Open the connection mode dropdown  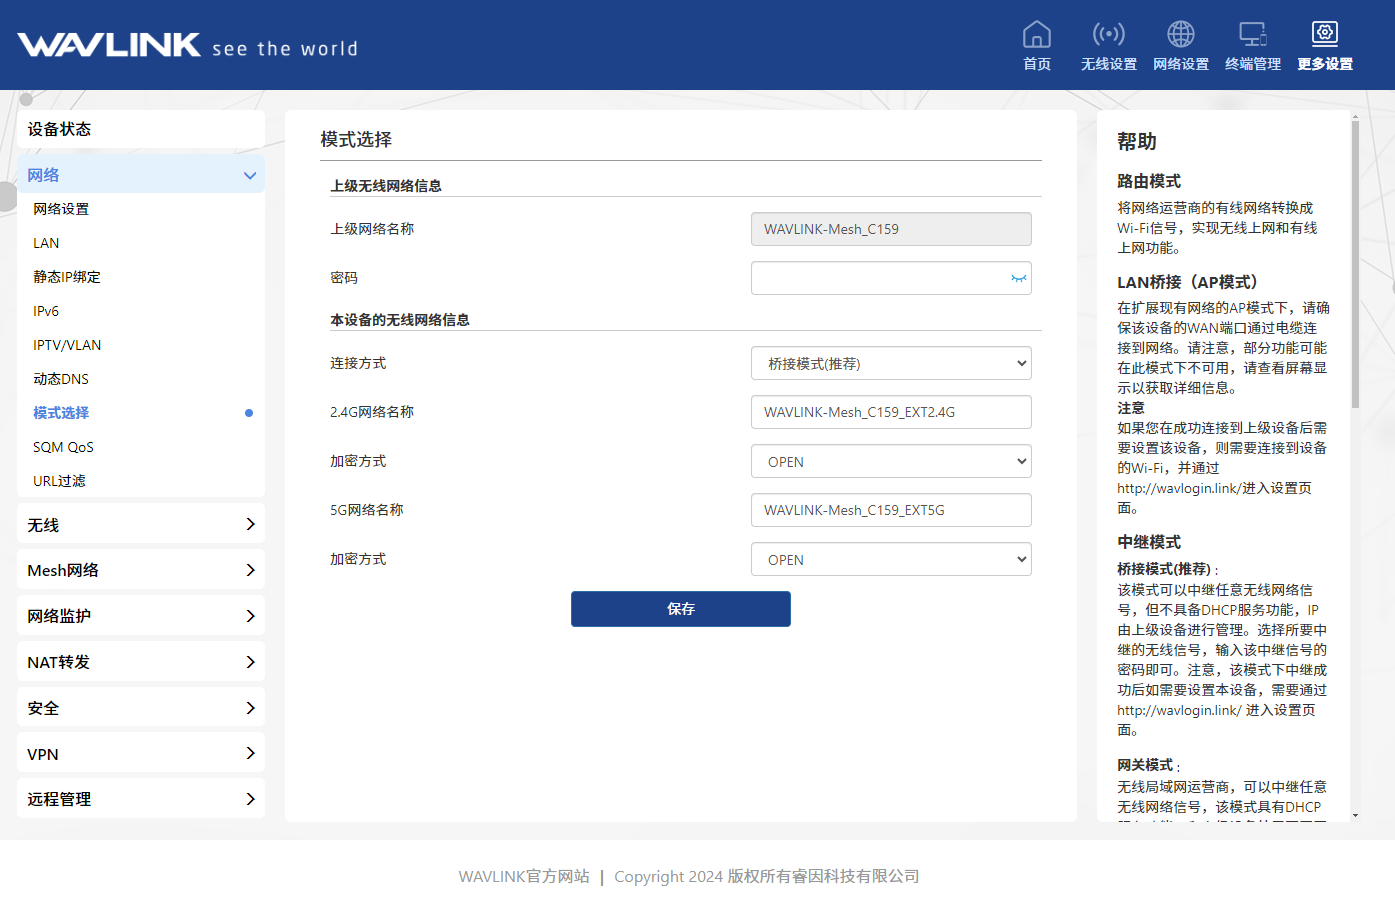pyautogui.click(x=890, y=364)
